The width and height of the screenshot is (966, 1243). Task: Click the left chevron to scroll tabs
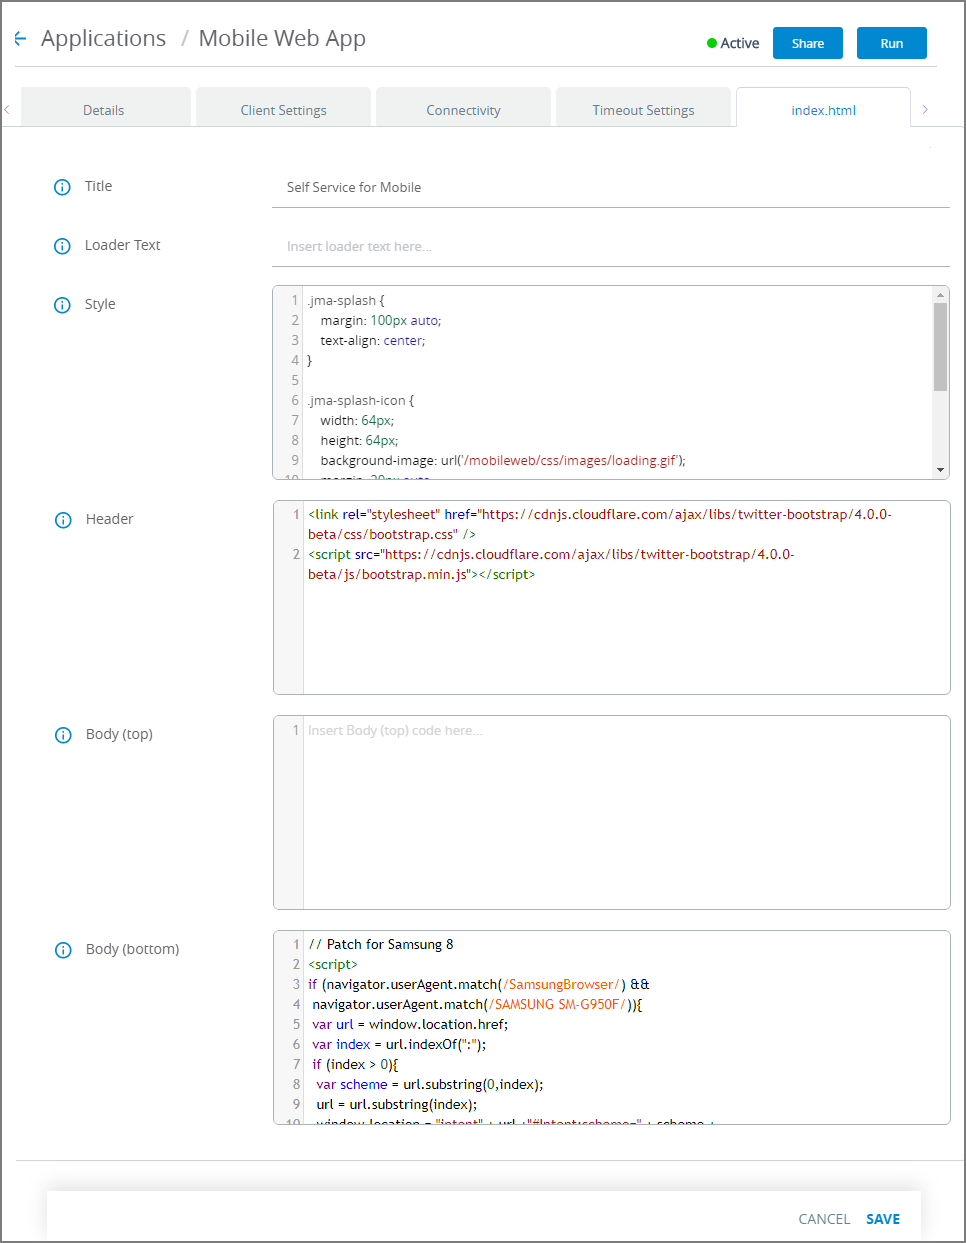pyautogui.click(x=7, y=111)
